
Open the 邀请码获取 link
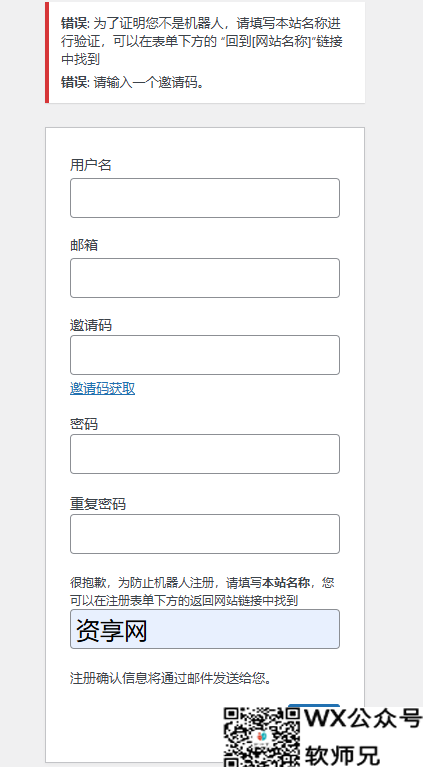102,388
